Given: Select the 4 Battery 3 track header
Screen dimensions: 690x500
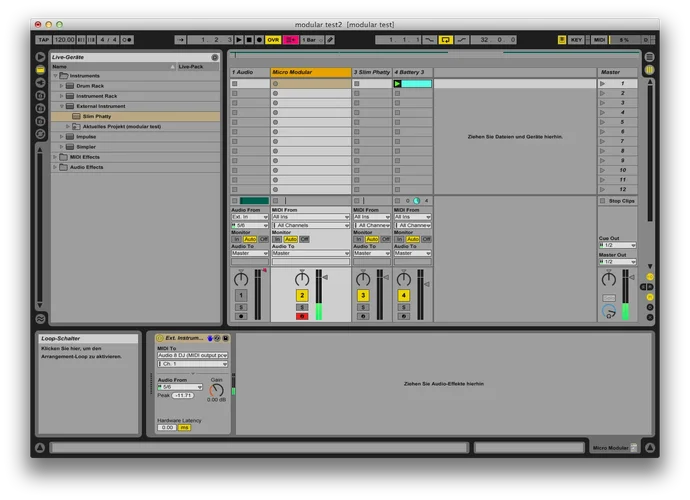Looking at the screenshot, I should tap(412, 72).
